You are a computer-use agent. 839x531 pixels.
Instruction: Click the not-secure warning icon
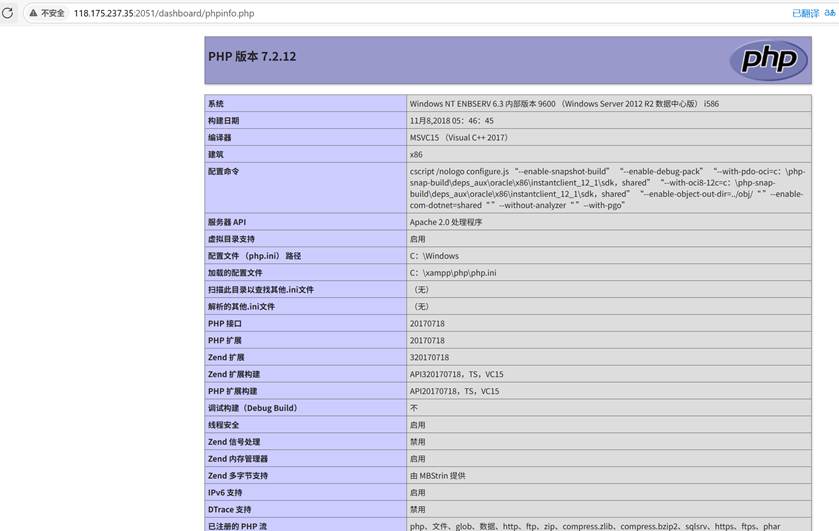pyautogui.click(x=33, y=13)
